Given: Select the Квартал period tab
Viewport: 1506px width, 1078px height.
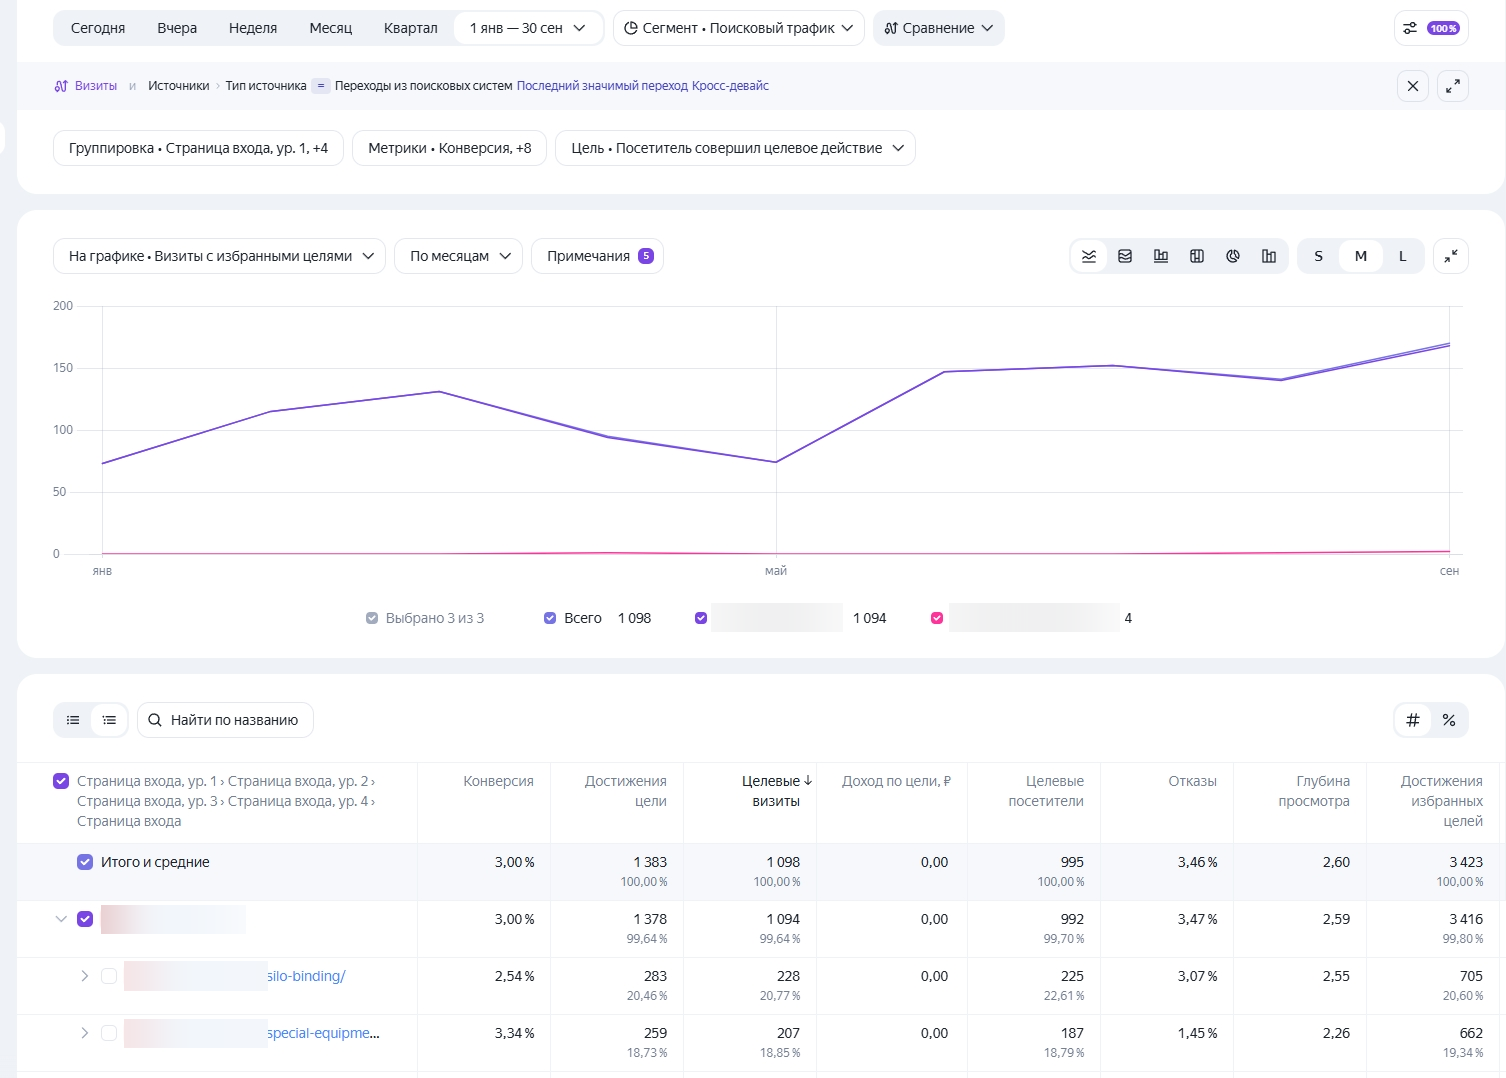Looking at the screenshot, I should tap(411, 28).
